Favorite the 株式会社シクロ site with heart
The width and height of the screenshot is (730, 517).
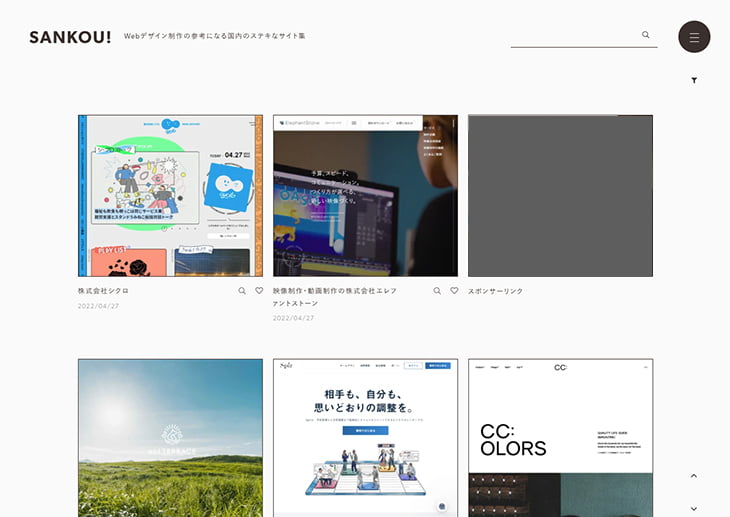pyautogui.click(x=259, y=291)
